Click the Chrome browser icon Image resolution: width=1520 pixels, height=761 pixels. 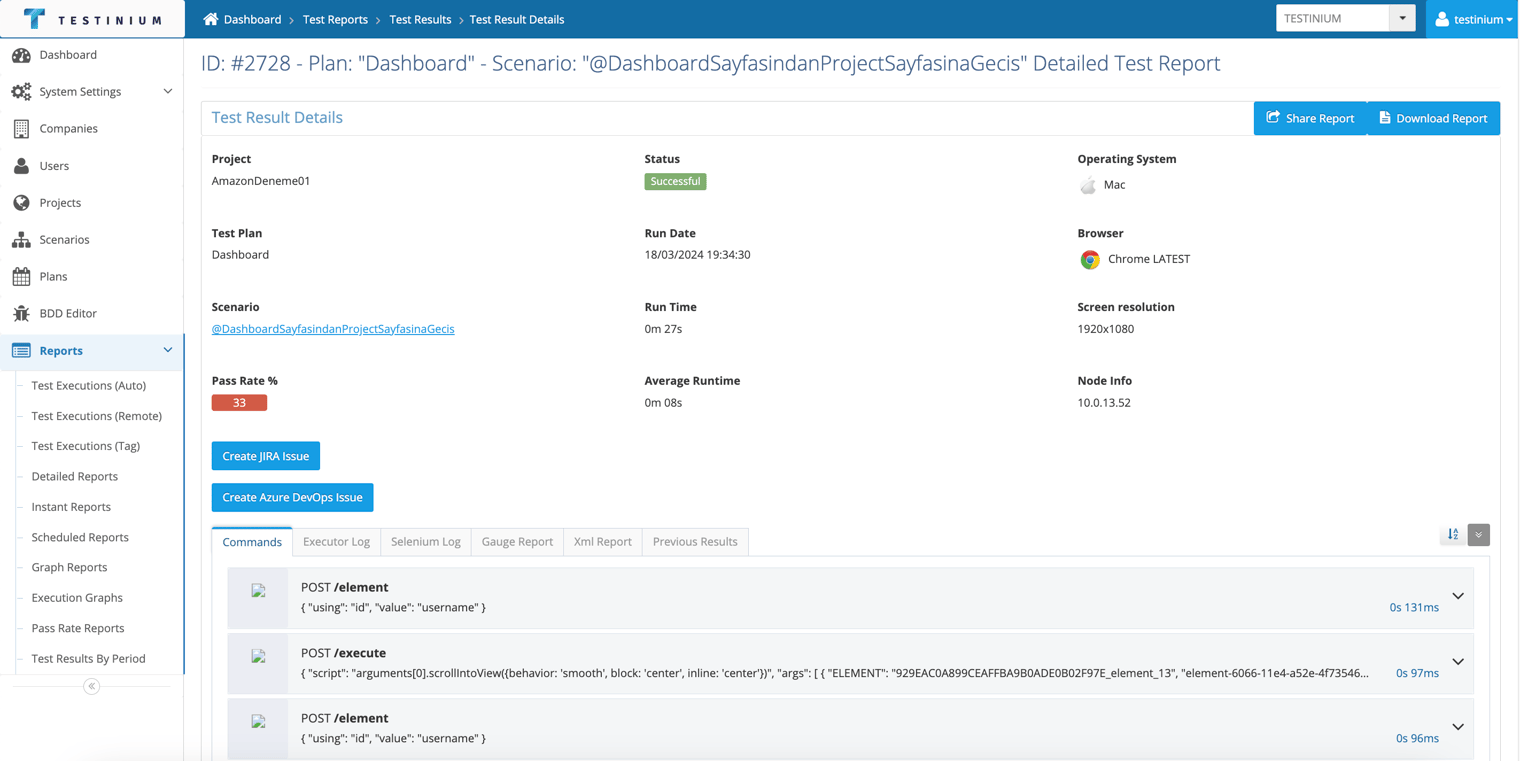tap(1090, 259)
